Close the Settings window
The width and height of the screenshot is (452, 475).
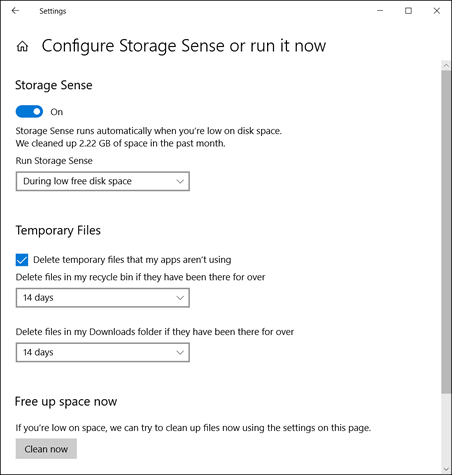[437, 11]
